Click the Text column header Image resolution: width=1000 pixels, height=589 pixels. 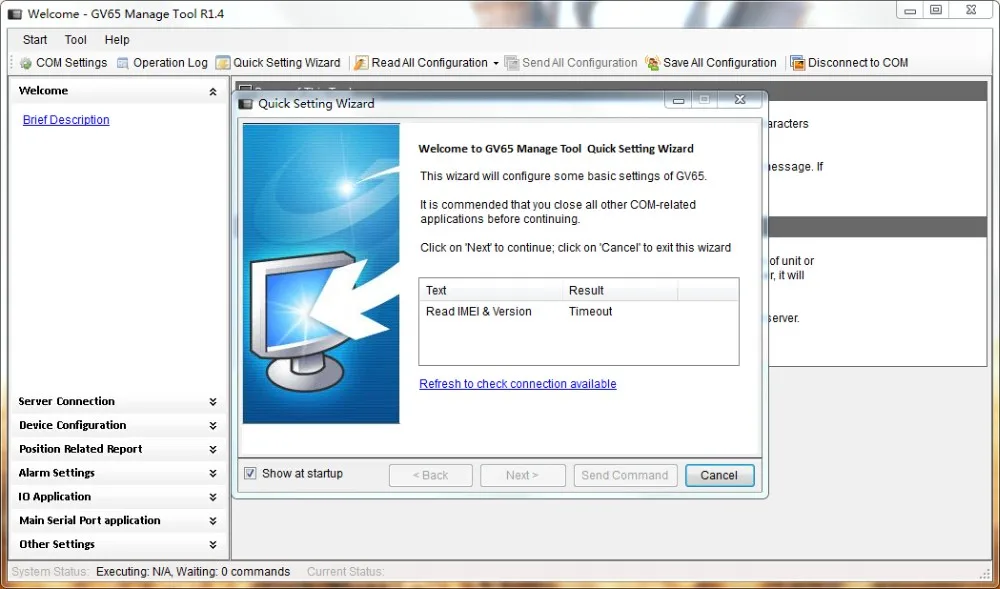click(490, 290)
